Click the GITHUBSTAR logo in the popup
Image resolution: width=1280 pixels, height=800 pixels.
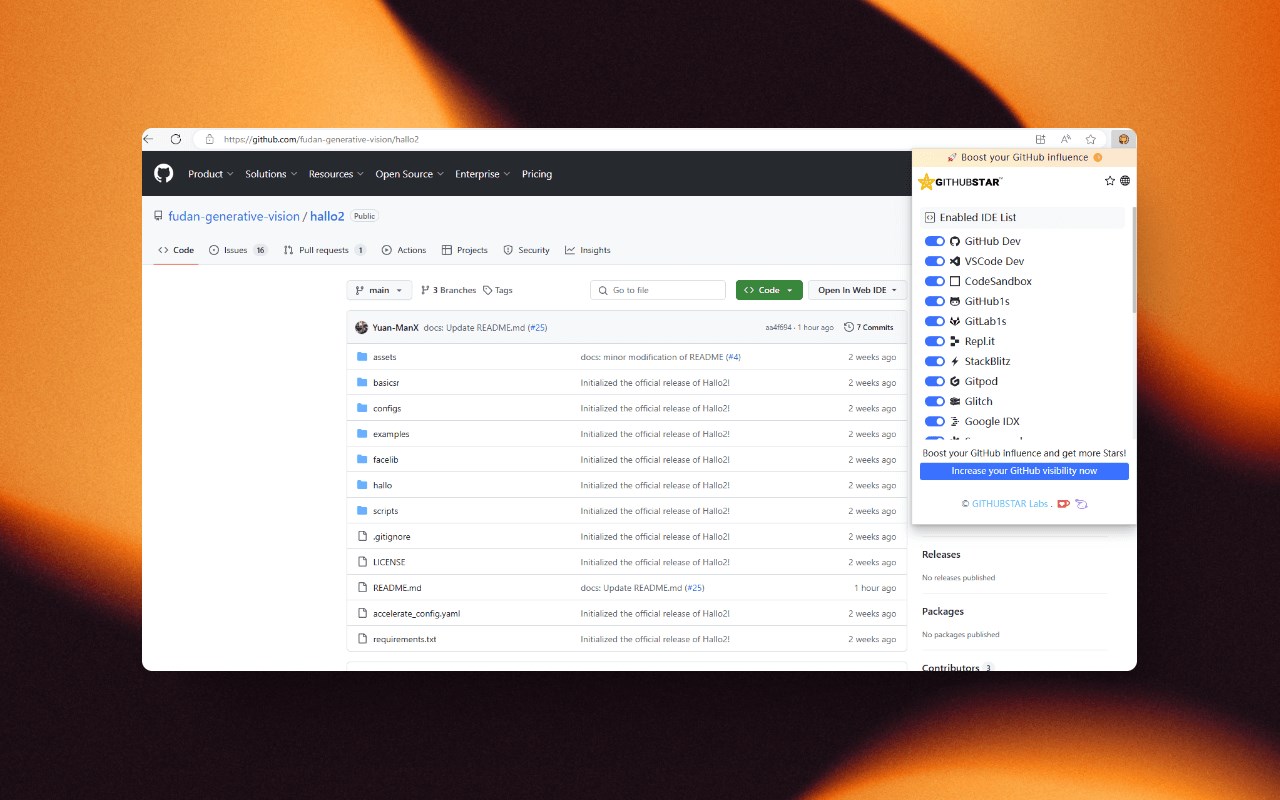pyautogui.click(x=960, y=182)
